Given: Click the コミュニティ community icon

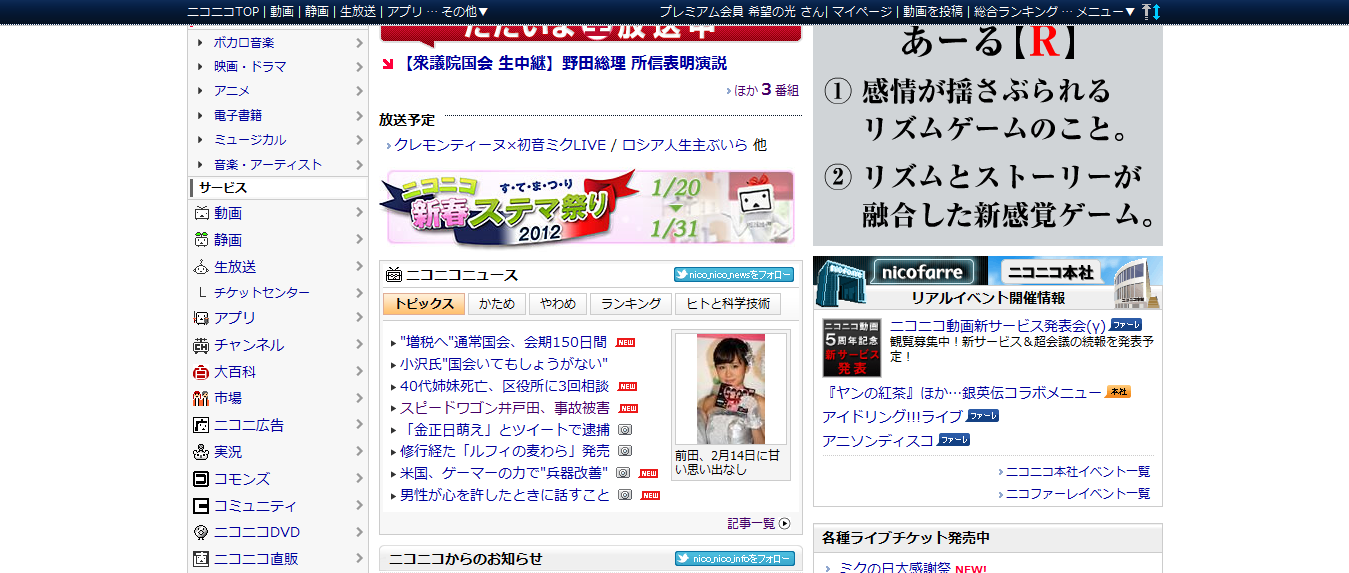Looking at the screenshot, I should point(201,506).
